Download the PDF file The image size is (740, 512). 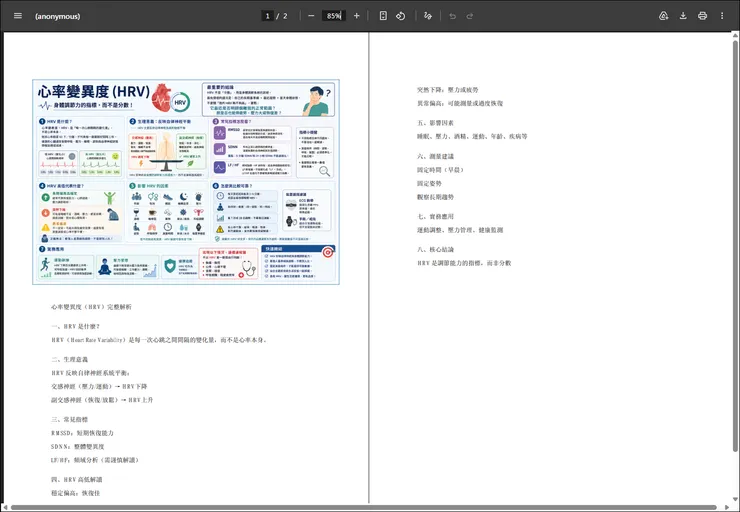click(x=683, y=16)
